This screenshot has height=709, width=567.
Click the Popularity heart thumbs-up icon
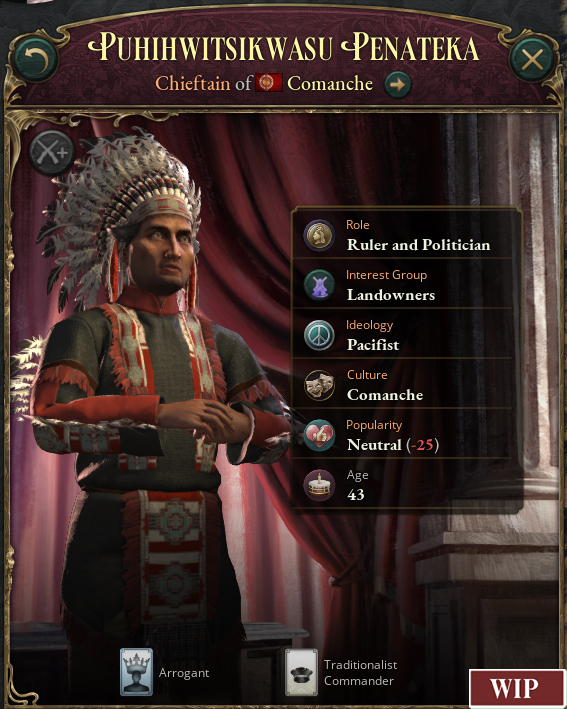319,435
